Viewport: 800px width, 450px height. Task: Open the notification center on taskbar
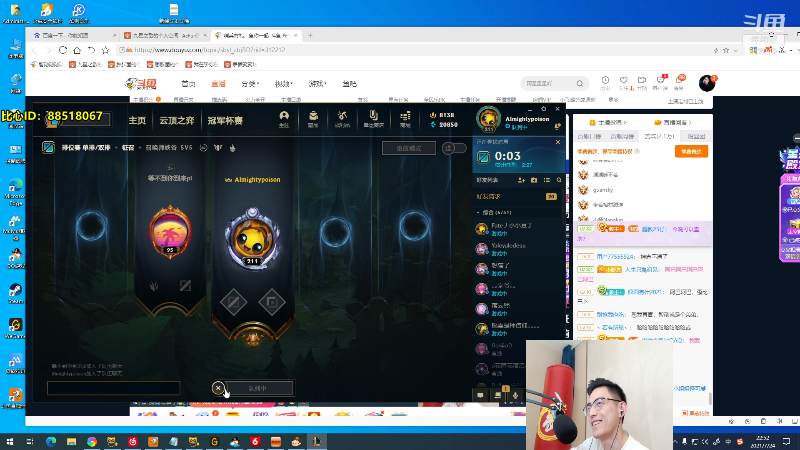click(x=787, y=441)
